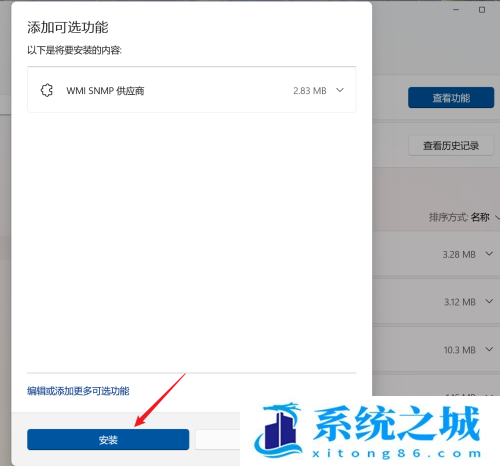This screenshot has height=466, width=500.
Task: Expand the 3.28 MB feature entry chevron
Action: click(x=489, y=254)
